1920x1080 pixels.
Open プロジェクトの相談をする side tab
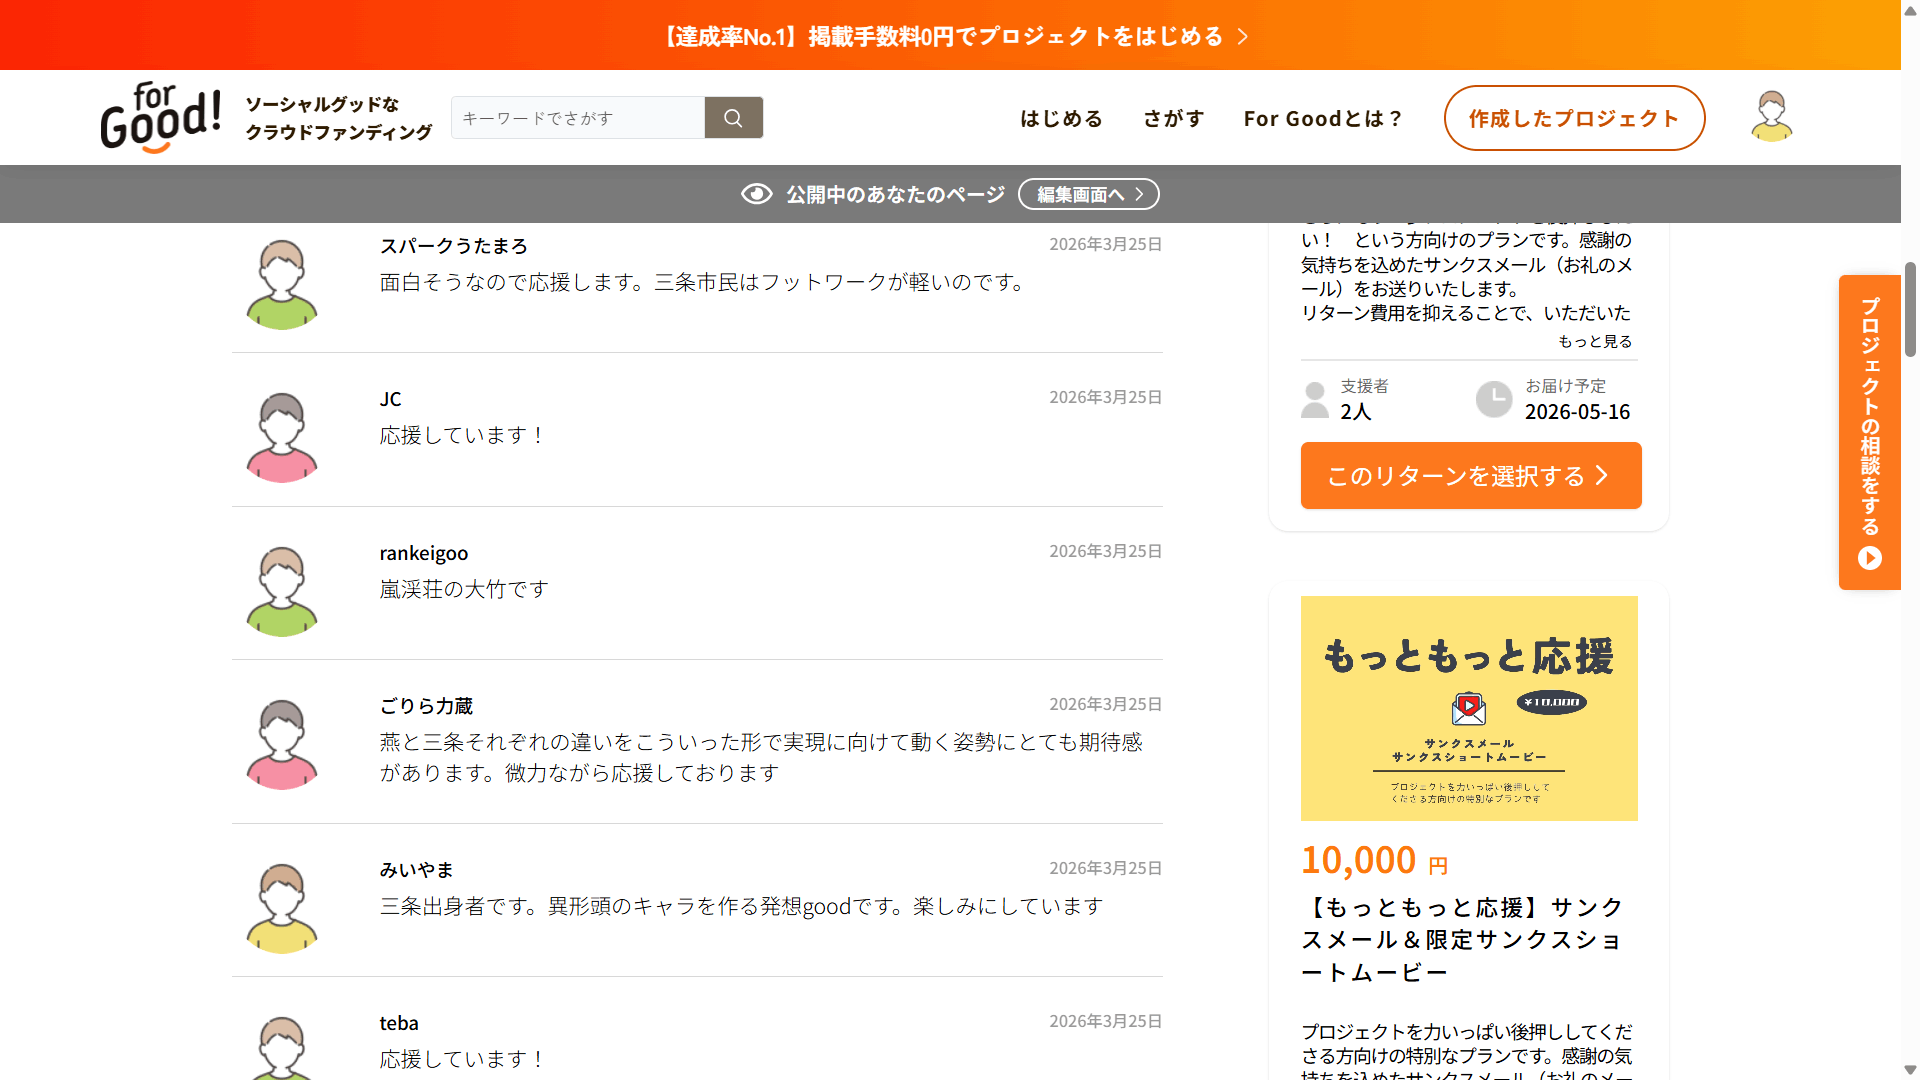pos(1869,431)
